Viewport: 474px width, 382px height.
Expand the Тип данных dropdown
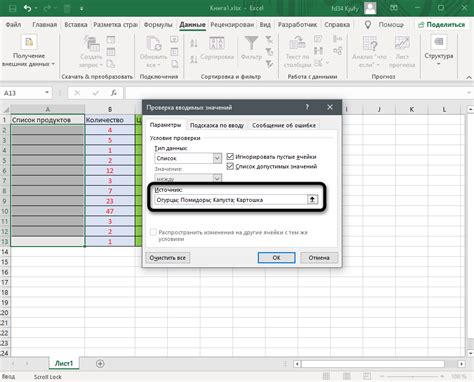click(x=217, y=158)
